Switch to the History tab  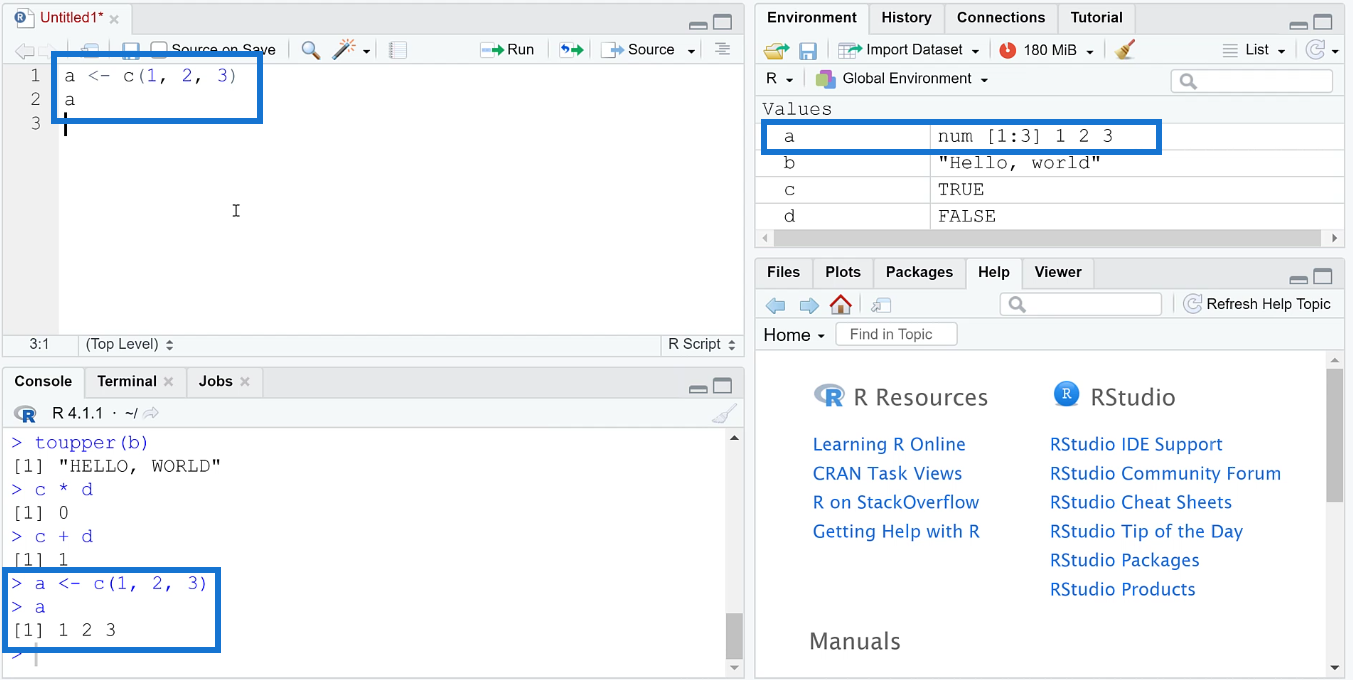(x=906, y=18)
